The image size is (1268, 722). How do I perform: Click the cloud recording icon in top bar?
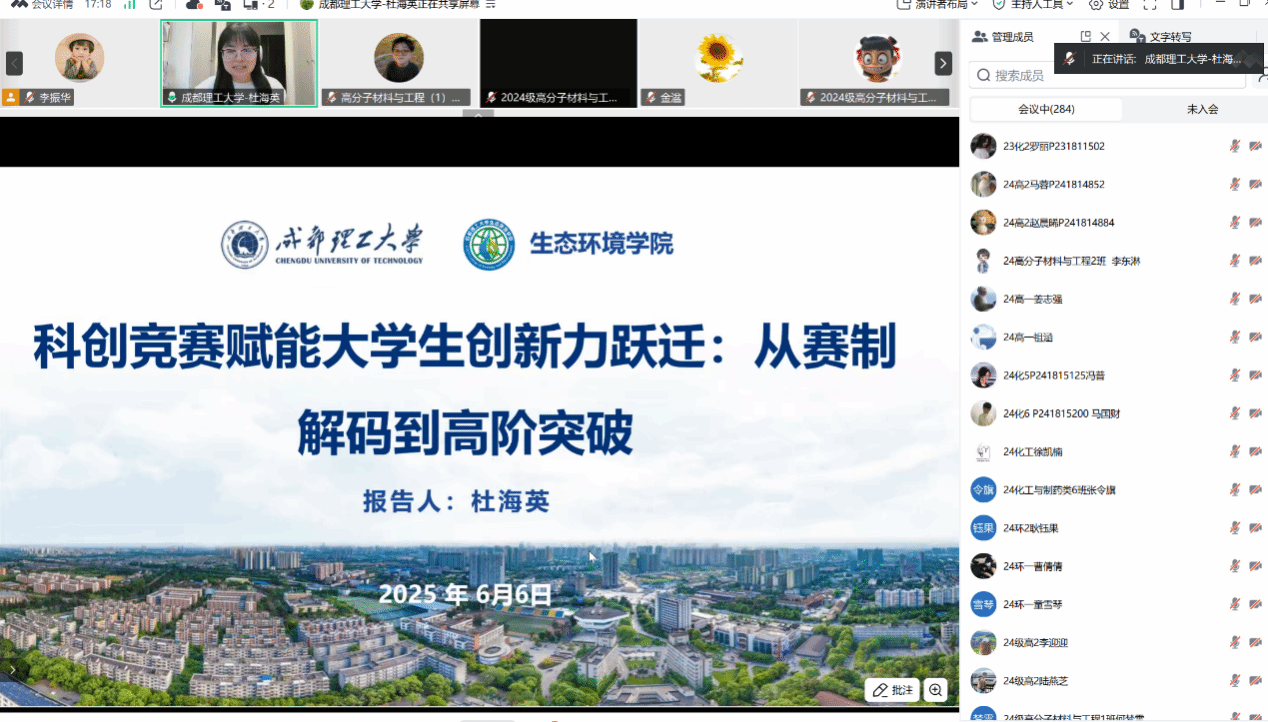[x=195, y=6]
